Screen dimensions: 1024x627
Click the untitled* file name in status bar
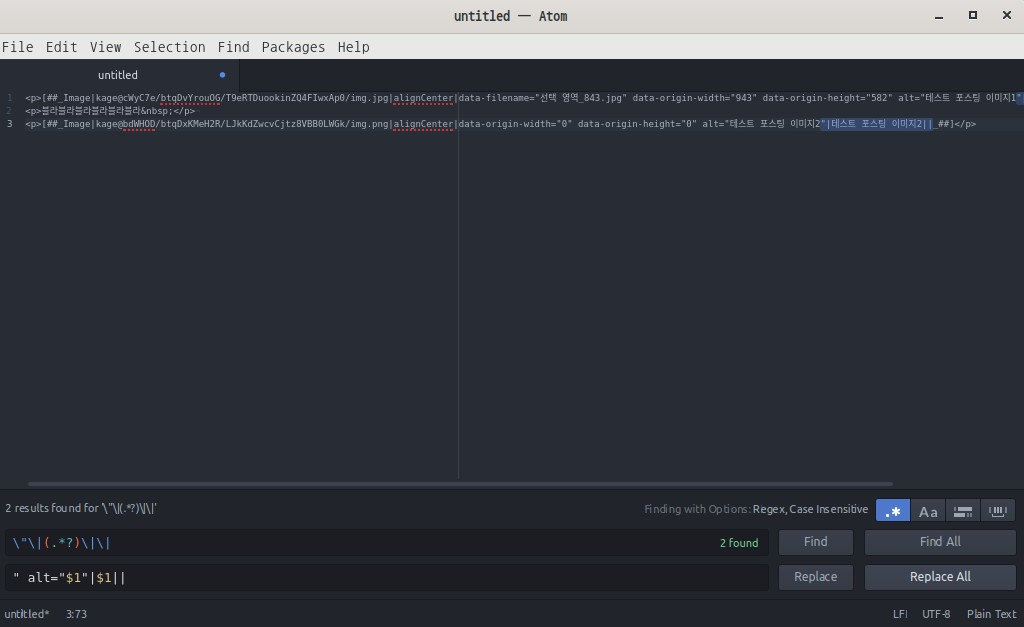coord(27,614)
